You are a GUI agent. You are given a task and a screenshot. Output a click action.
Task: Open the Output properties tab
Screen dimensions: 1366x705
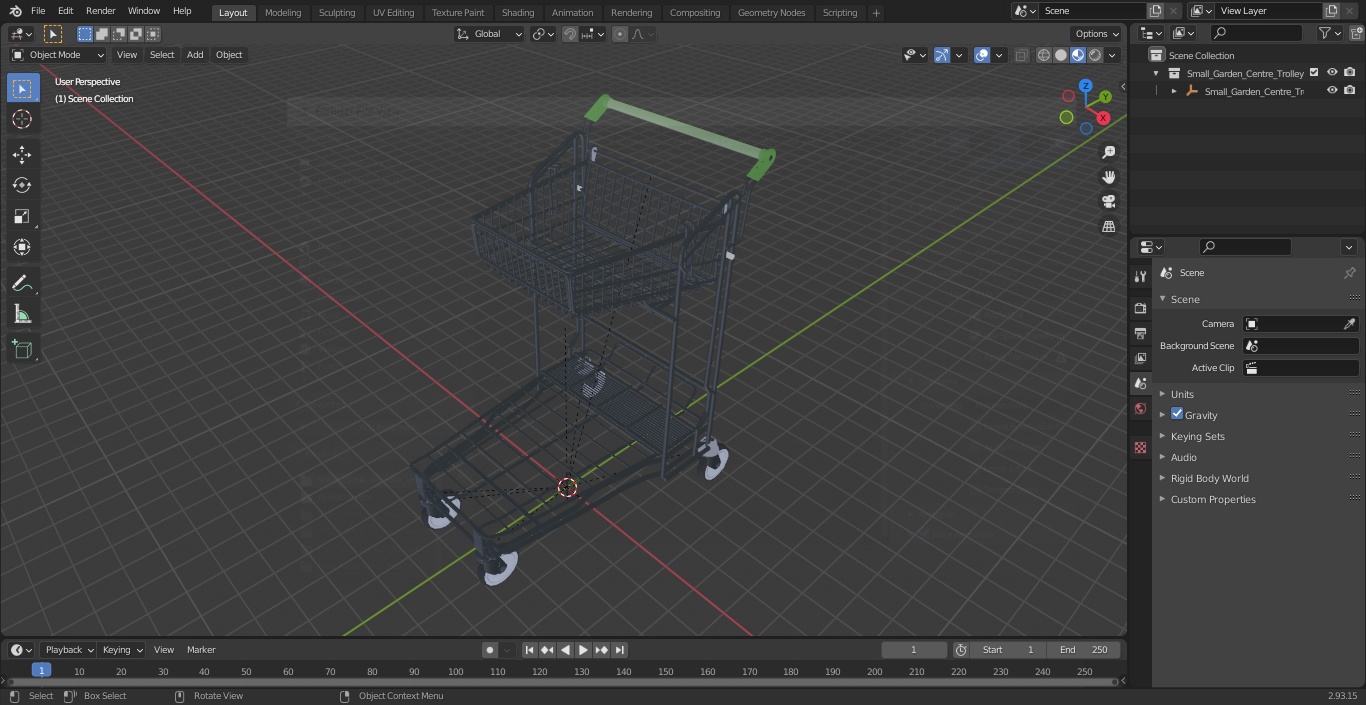click(x=1140, y=333)
